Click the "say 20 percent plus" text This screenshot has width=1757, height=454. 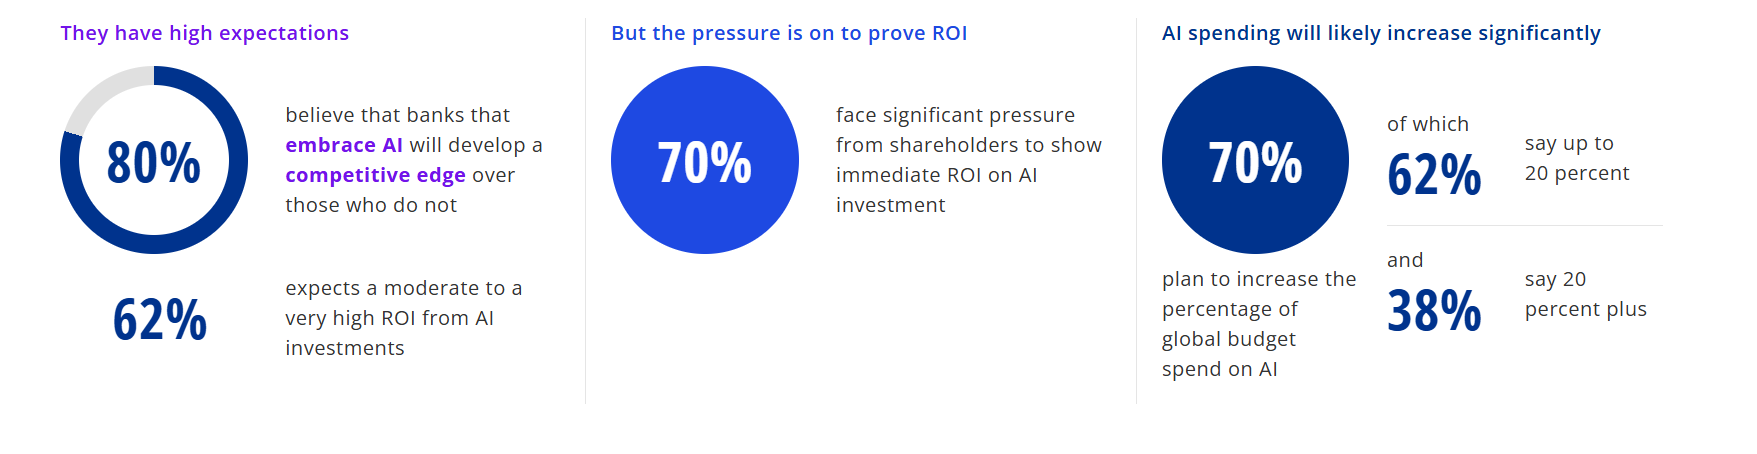pyautogui.click(x=1585, y=294)
